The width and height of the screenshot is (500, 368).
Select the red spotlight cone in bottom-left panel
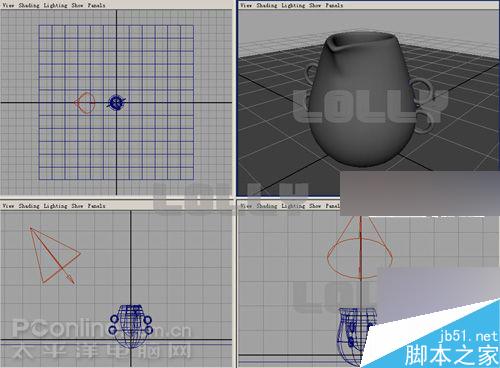(x=55, y=256)
